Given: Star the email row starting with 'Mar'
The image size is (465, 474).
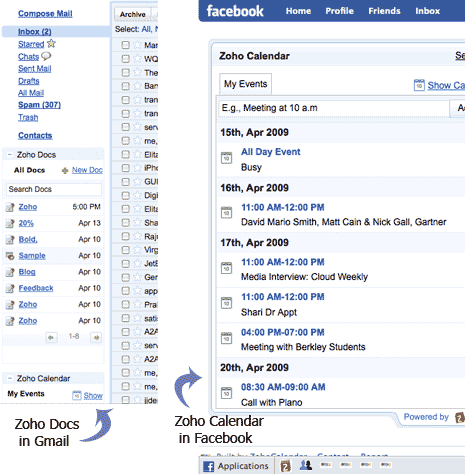Looking at the screenshot, I should [x=137, y=45].
